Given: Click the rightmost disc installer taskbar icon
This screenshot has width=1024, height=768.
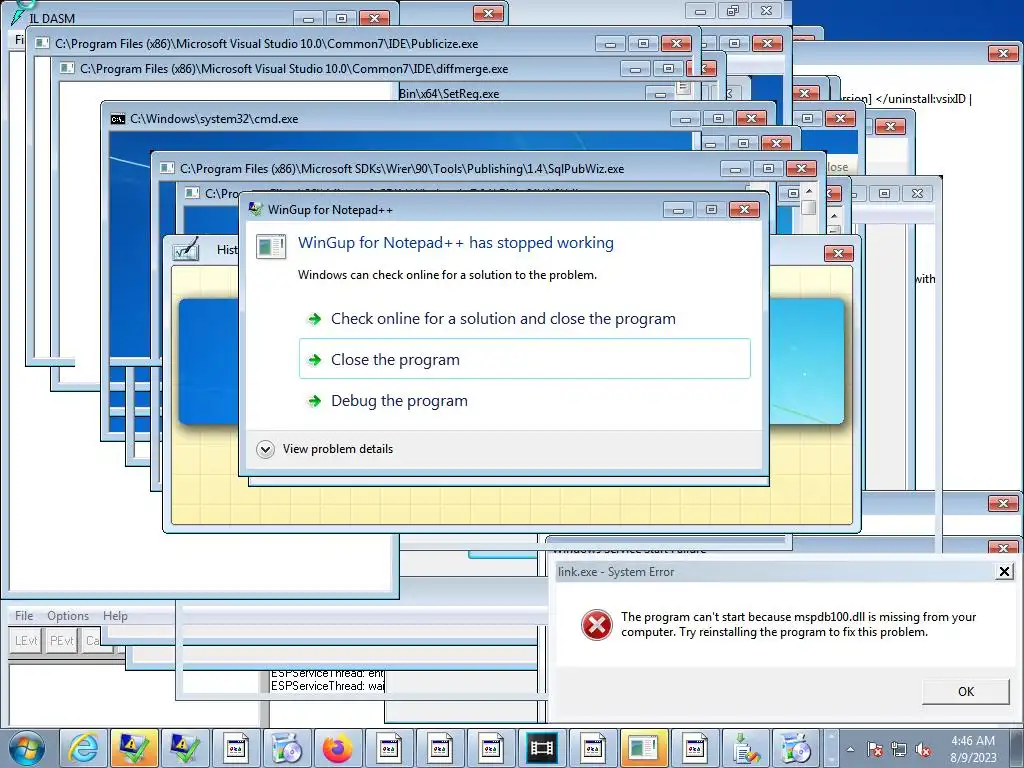Looking at the screenshot, I should (x=796, y=748).
